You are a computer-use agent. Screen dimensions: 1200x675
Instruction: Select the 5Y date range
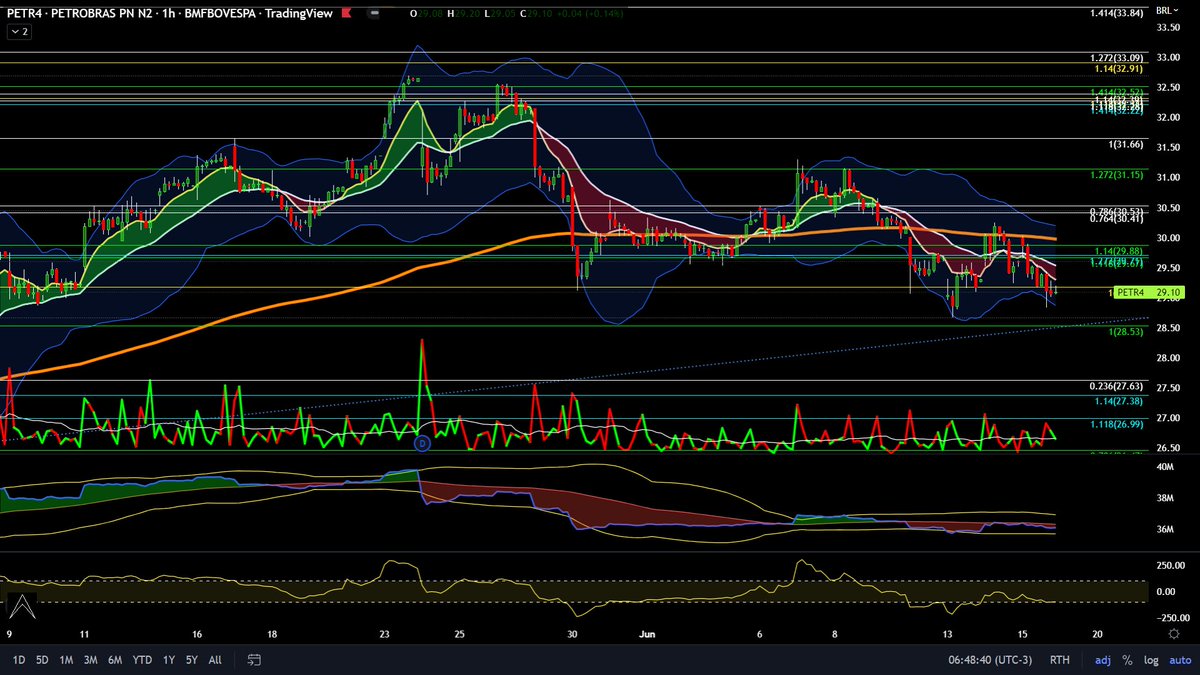(192, 660)
